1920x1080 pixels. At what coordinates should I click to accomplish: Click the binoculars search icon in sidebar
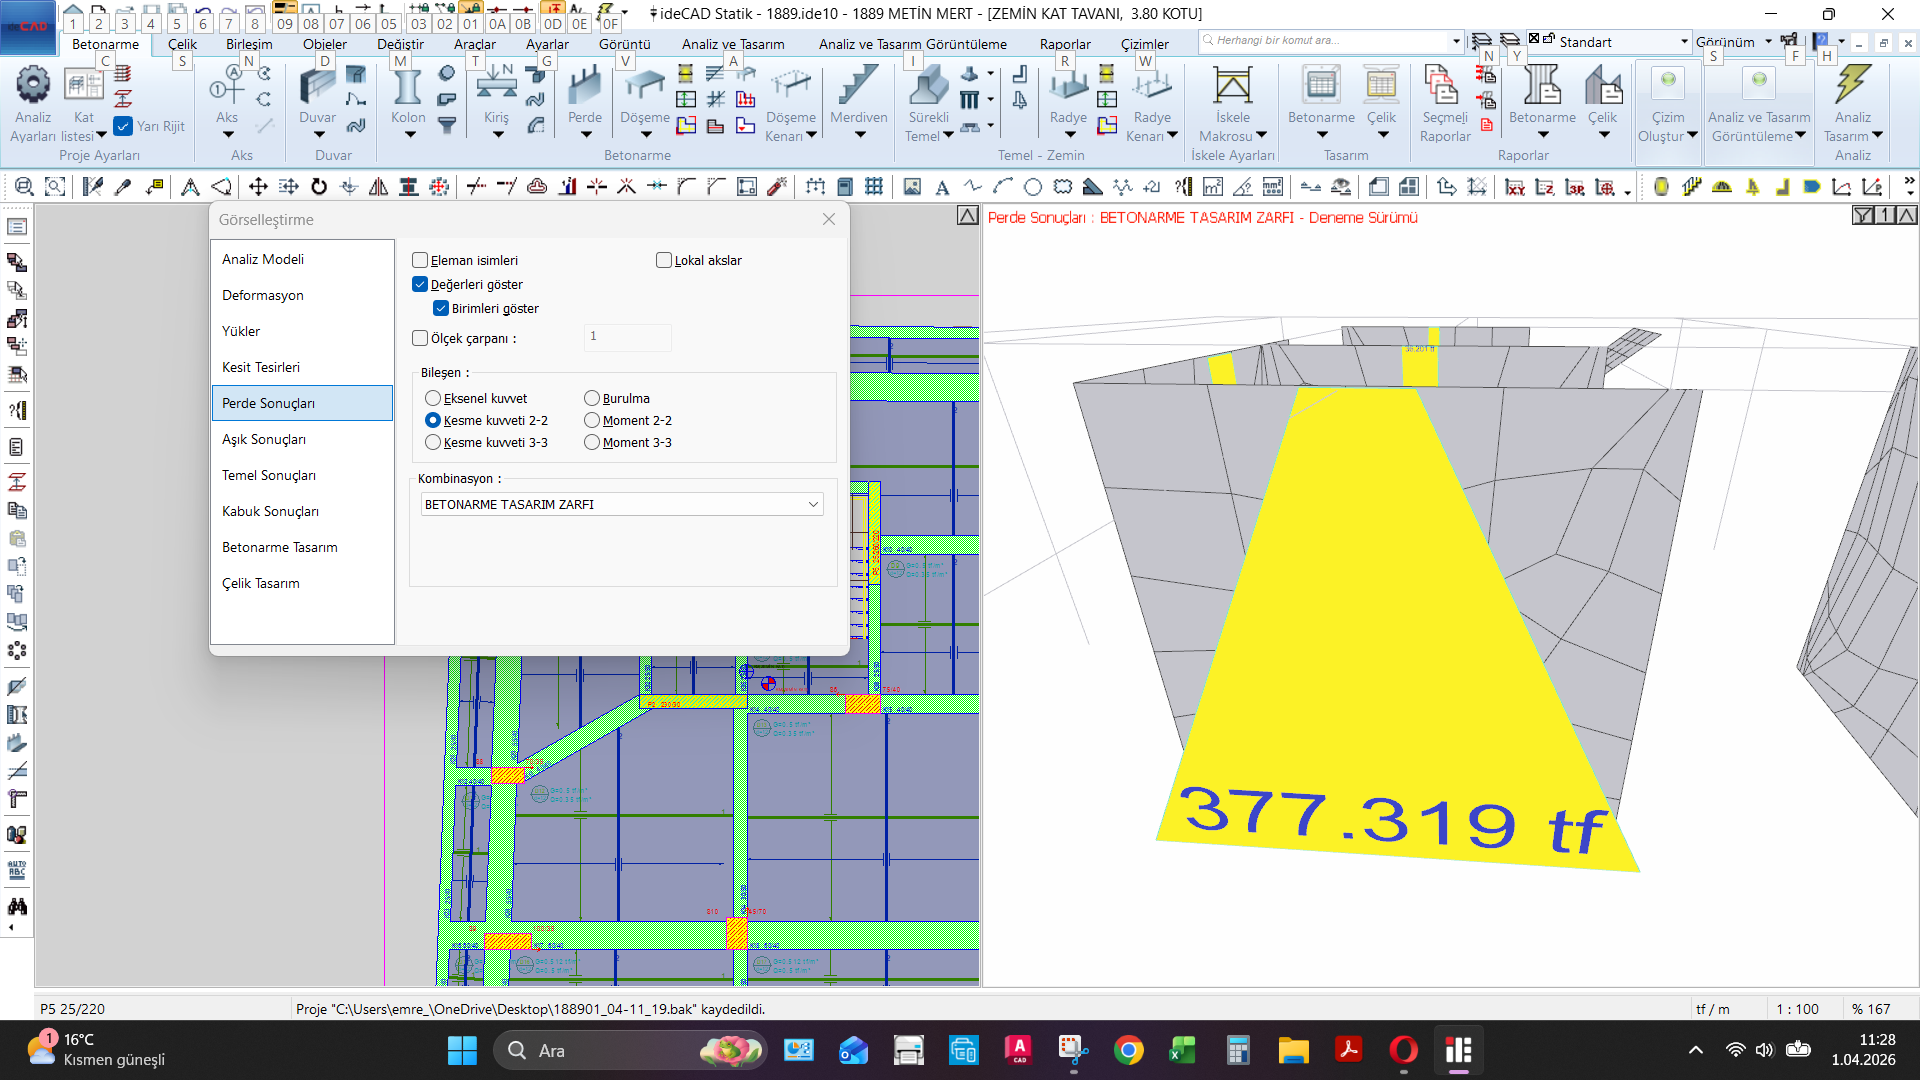tap(17, 906)
